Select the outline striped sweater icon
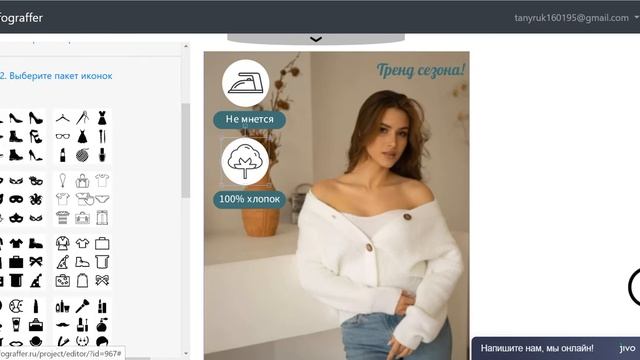Image resolution: width=640 pixels, height=360 pixels. coord(62,218)
